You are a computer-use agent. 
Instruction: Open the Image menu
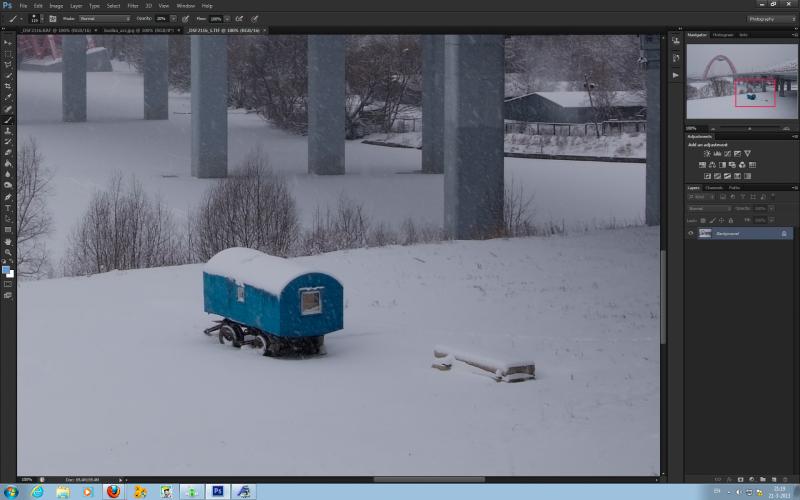click(56, 6)
